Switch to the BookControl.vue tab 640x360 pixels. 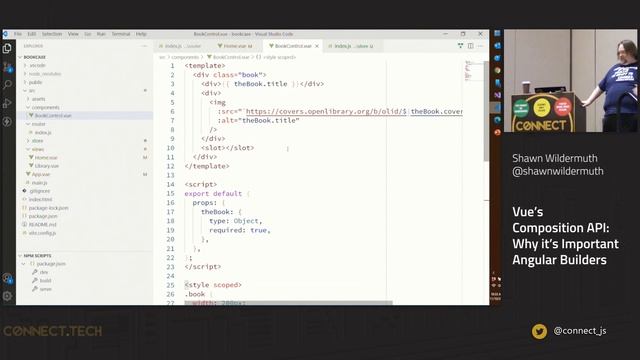293,46
